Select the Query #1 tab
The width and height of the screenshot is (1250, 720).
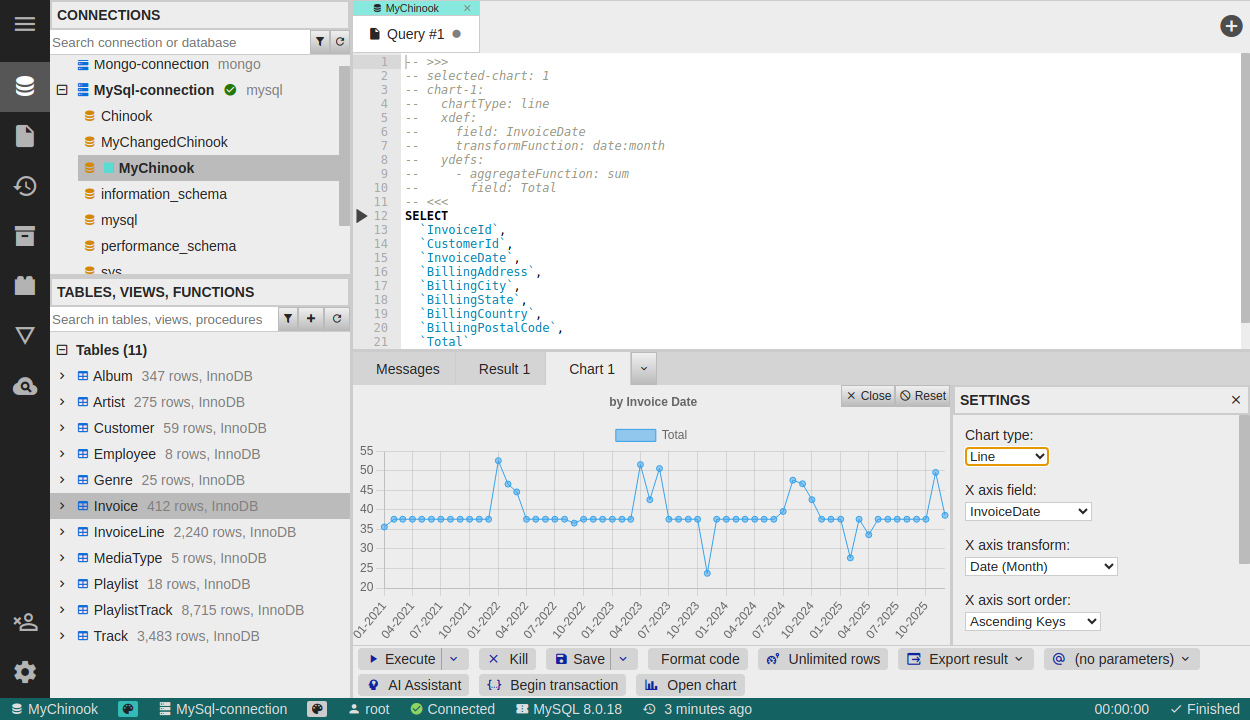point(416,34)
